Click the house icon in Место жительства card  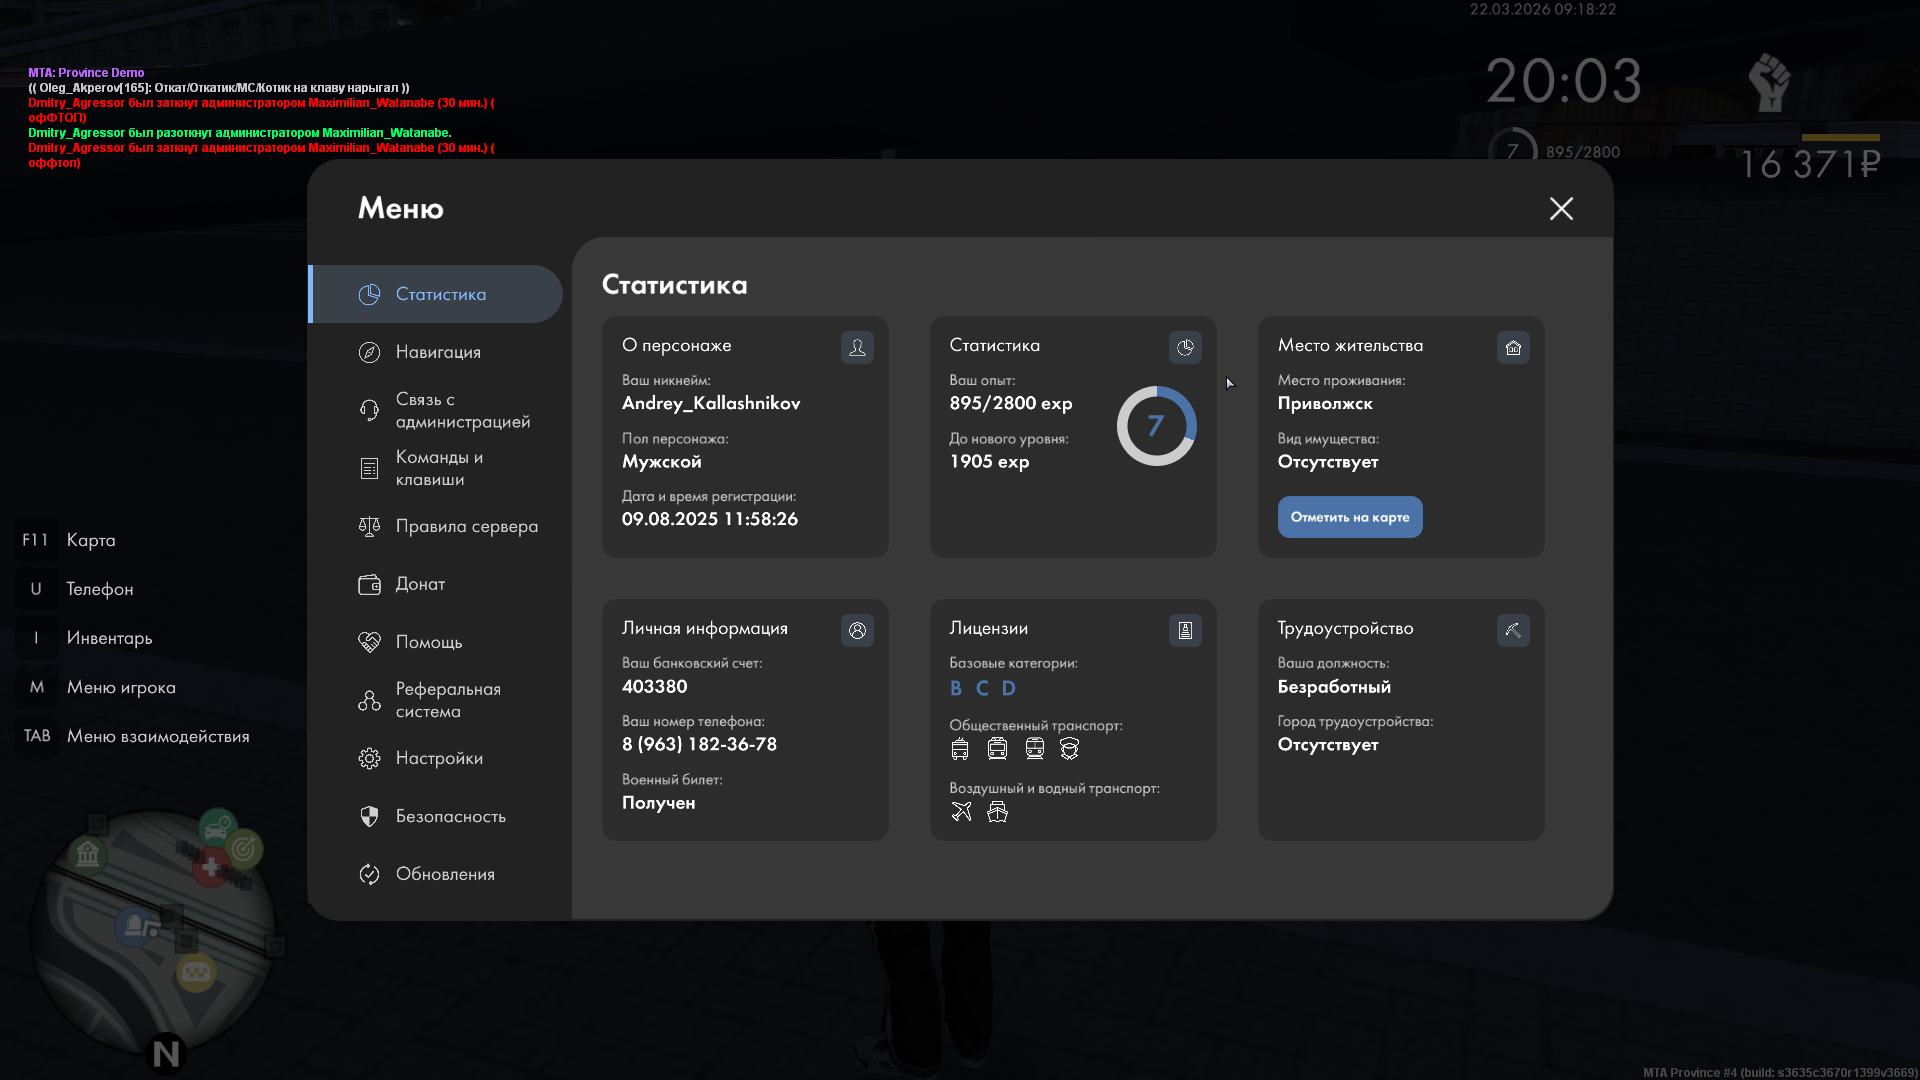1513,347
